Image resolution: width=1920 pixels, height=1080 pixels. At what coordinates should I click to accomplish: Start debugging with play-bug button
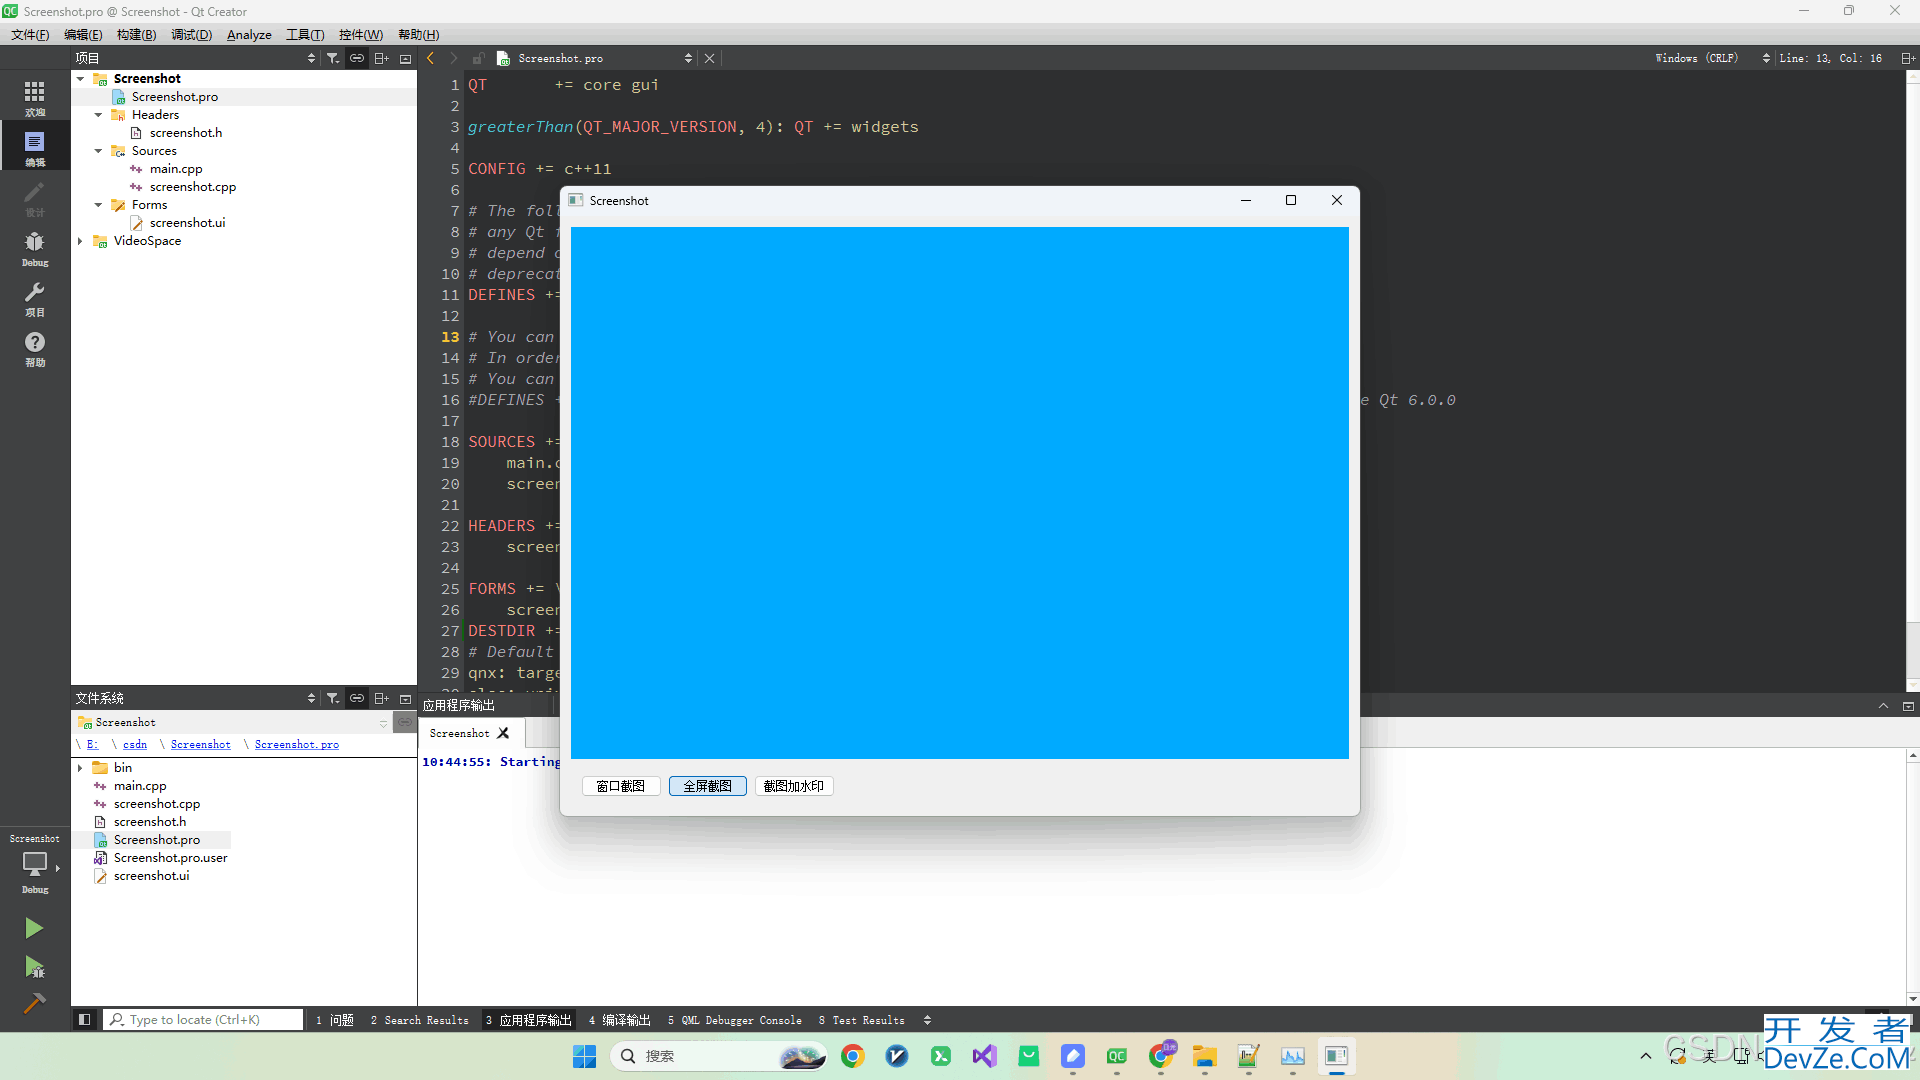(x=34, y=967)
